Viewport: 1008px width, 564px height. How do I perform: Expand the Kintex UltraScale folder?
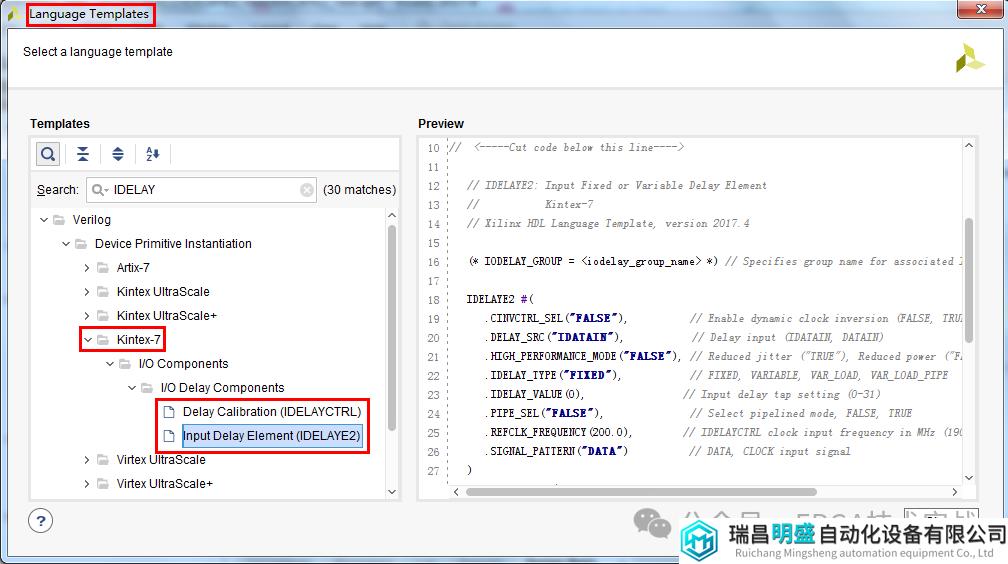click(x=87, y=292)
